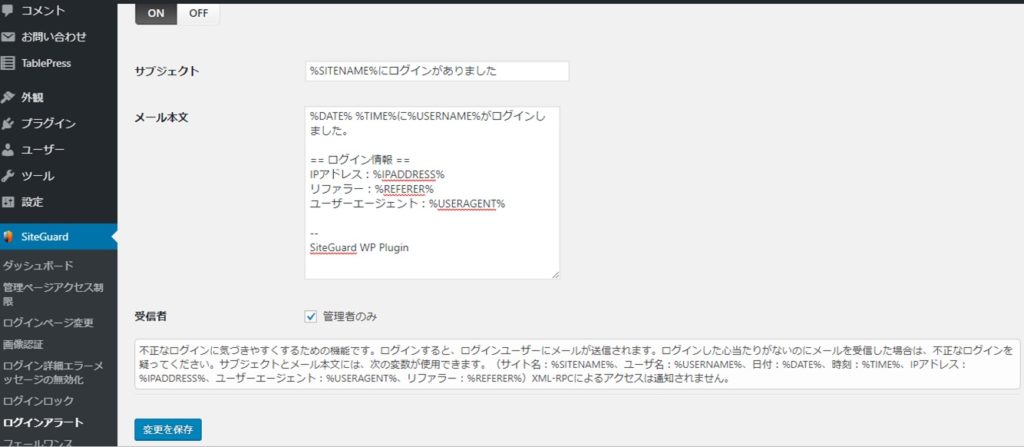Image resolution: width=1024 pixels, height=447 pixels.
Task: Click inside the メール本文 textarea
Action: coord(432,193)
